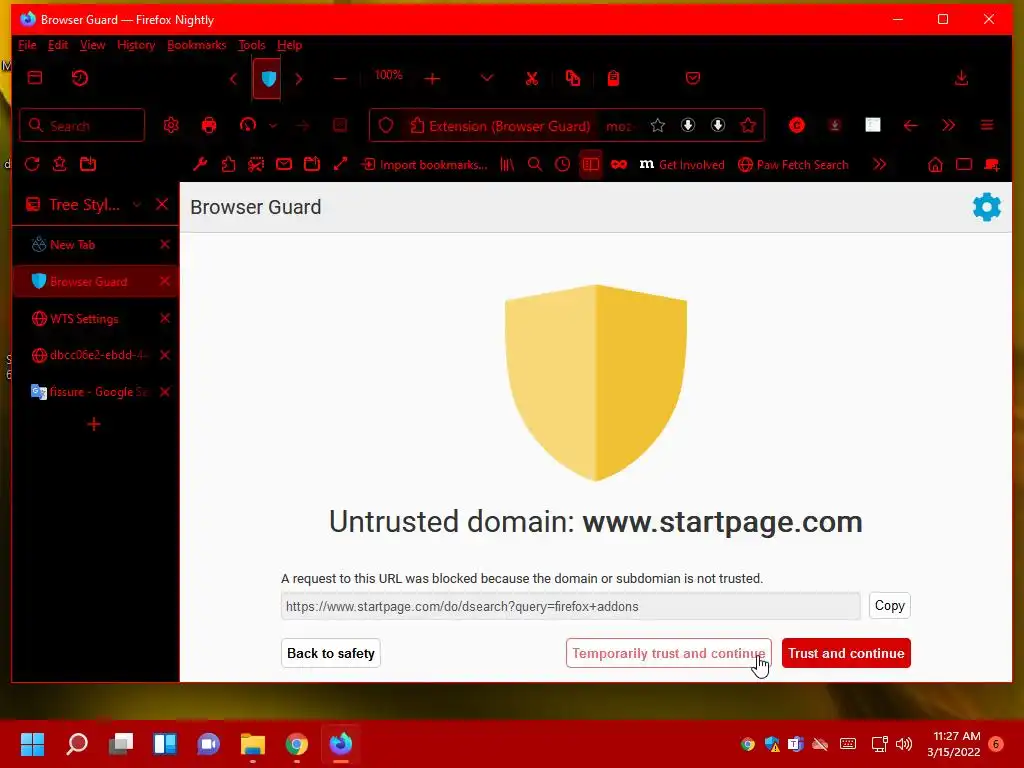Open the developer wrench icon

click(x=200, y=165)
